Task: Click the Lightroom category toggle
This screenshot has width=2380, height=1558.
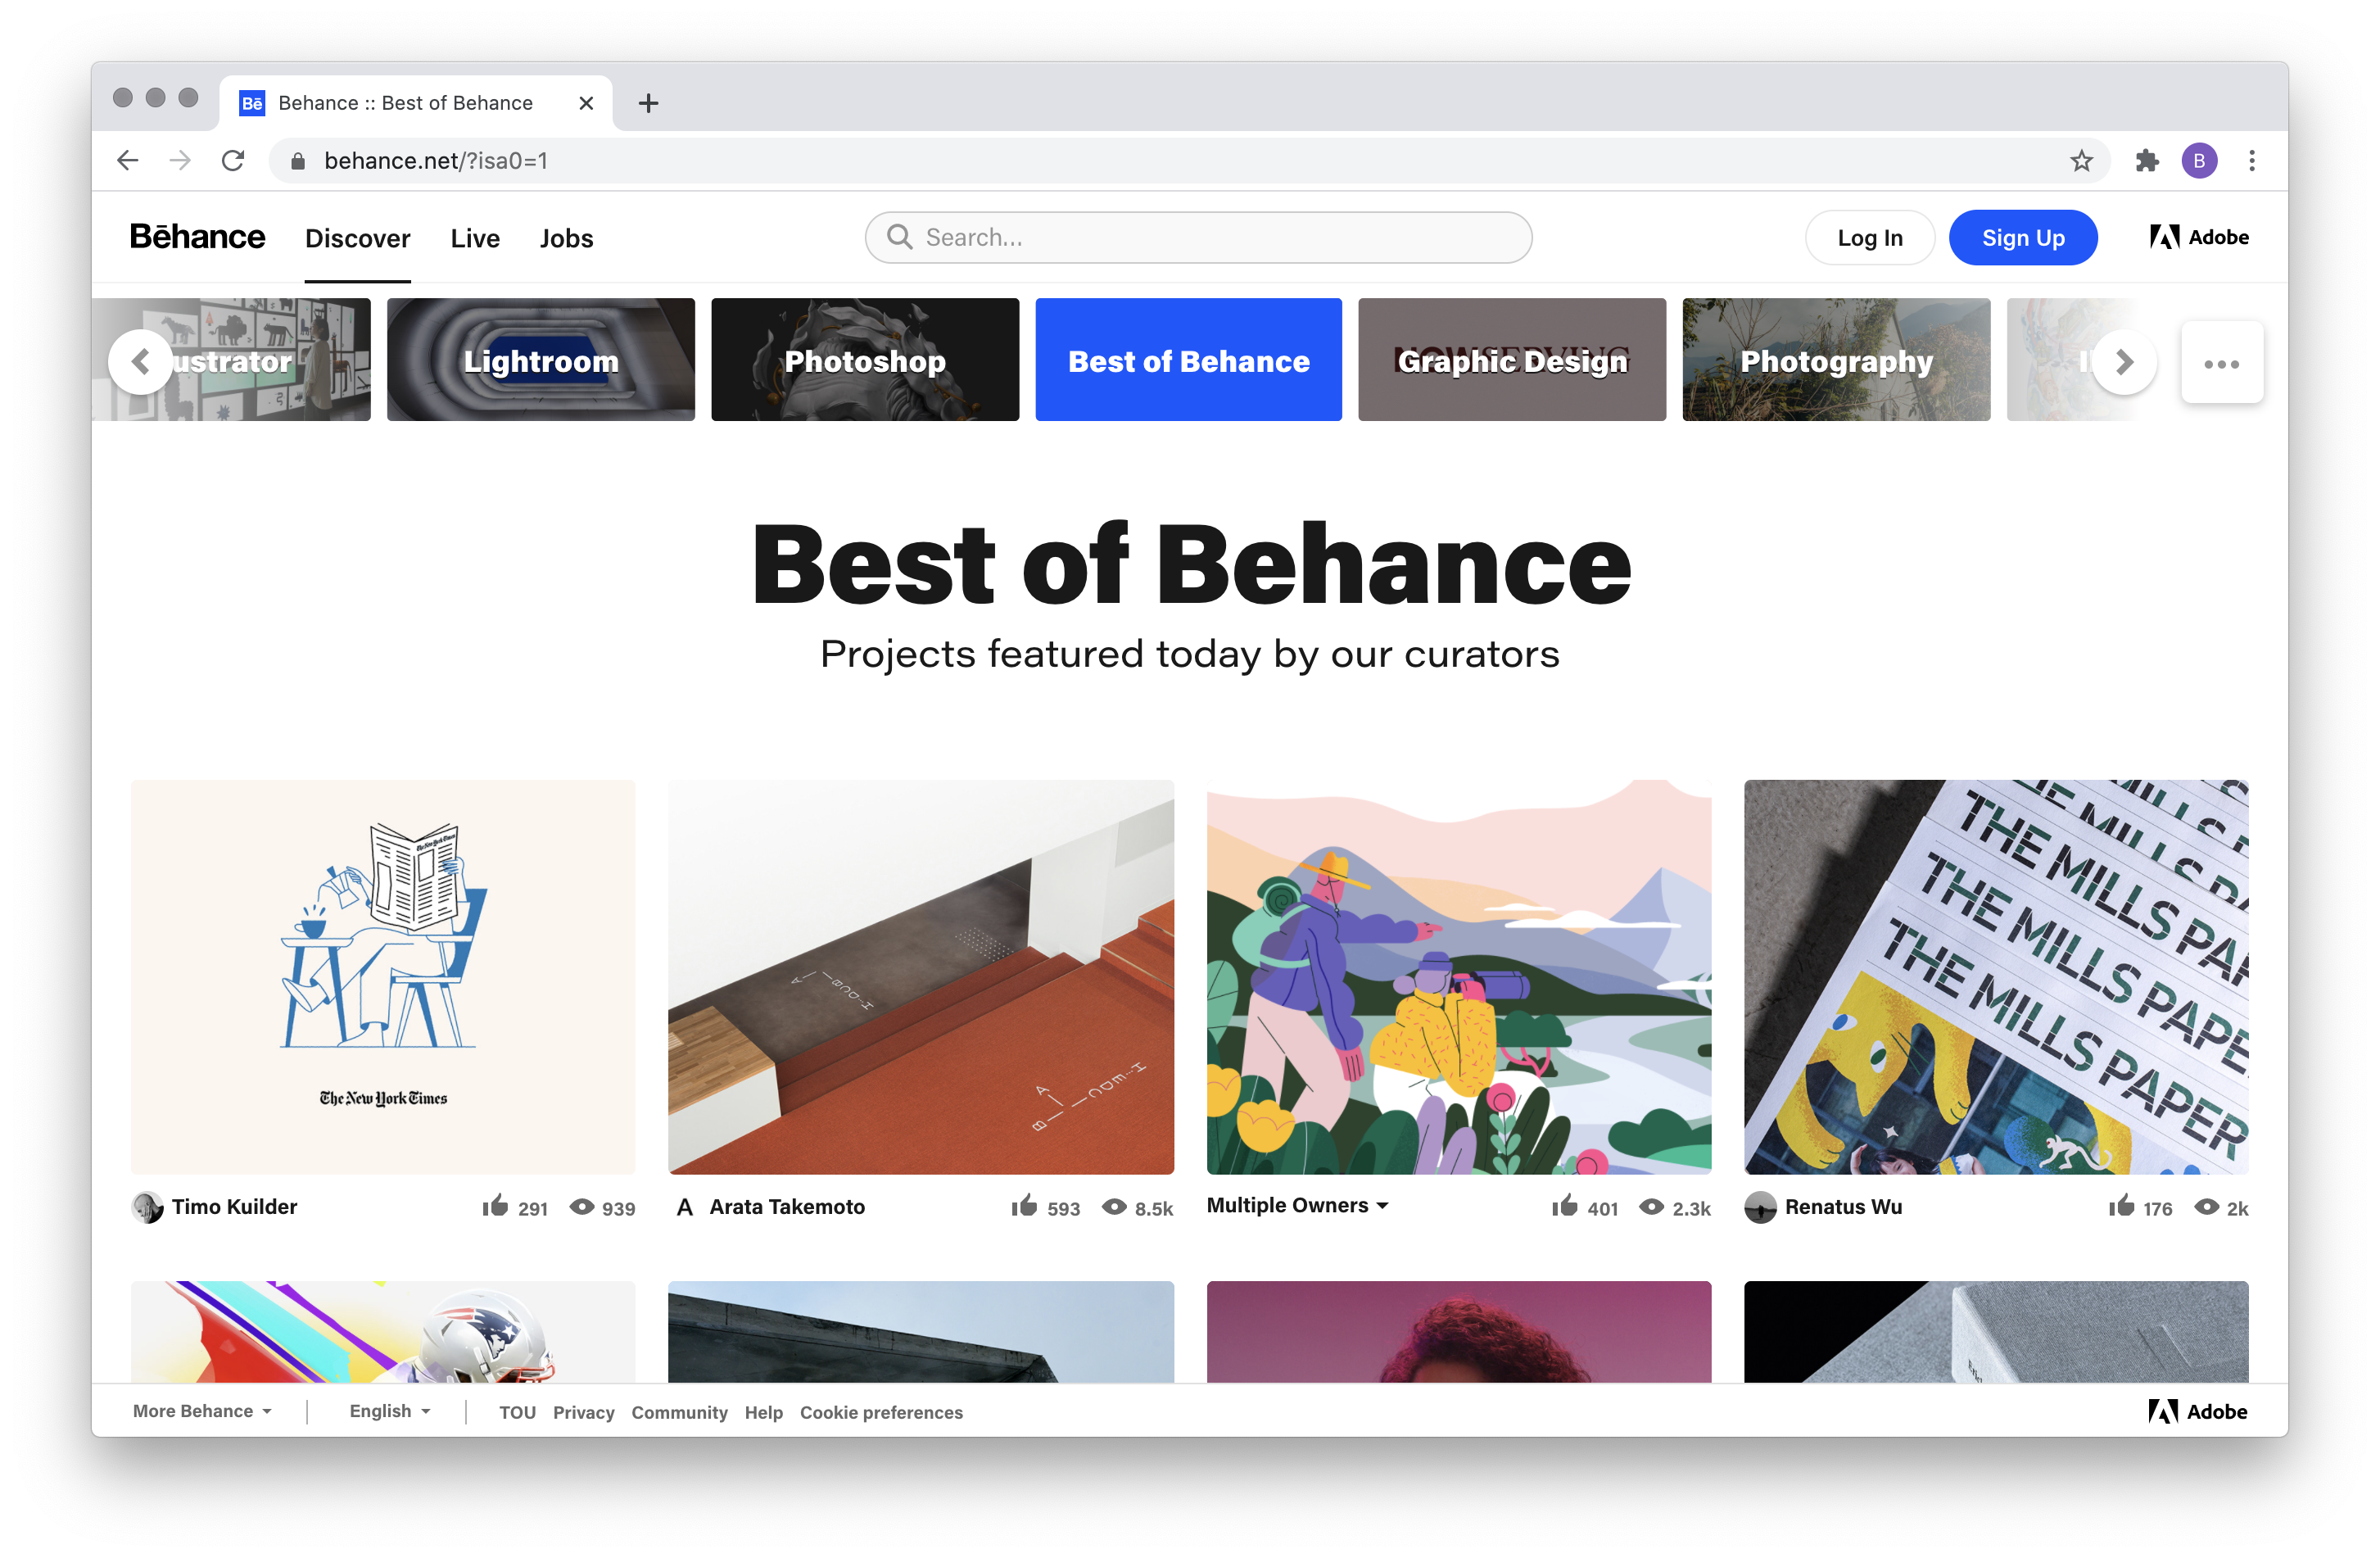Action: tap(542, 358)
